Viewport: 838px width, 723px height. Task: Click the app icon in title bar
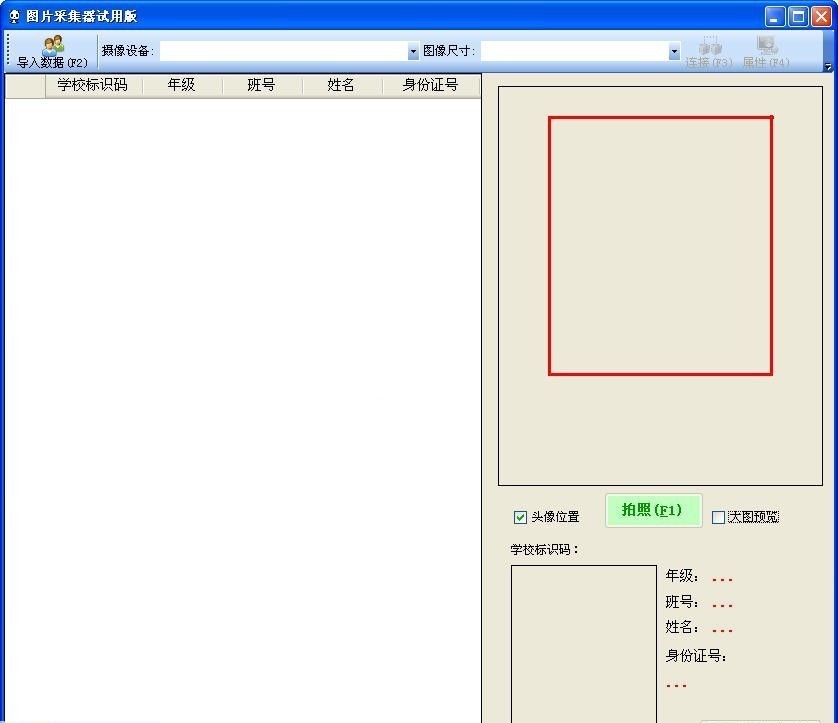point(14,17)
